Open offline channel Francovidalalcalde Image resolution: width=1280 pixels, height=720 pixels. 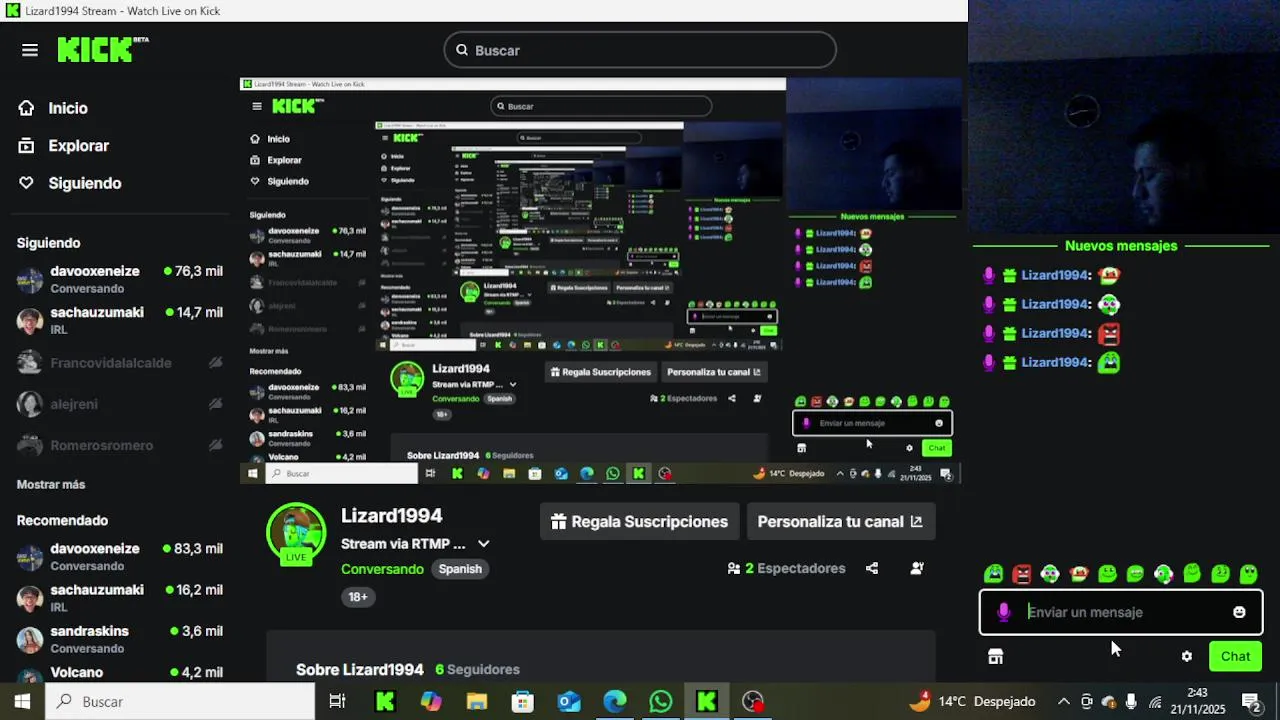pos(120,363)
